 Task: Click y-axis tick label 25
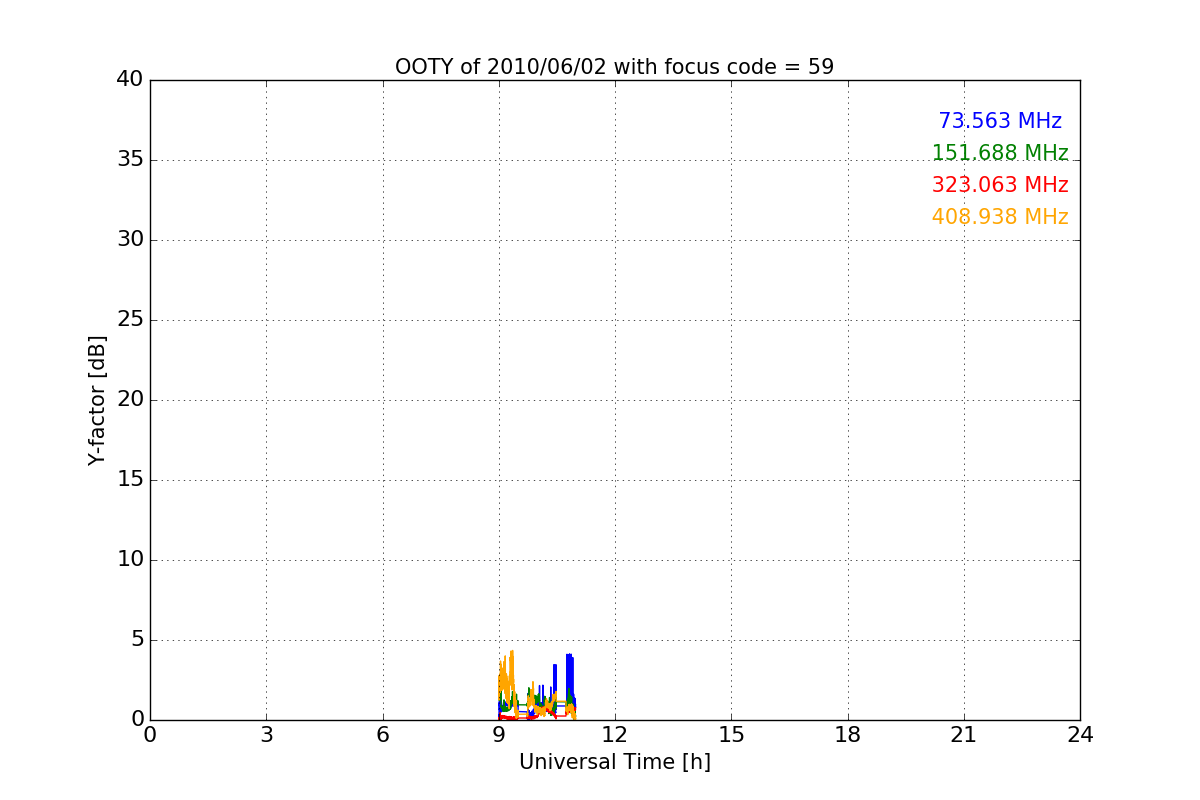(x=130, y=320)
